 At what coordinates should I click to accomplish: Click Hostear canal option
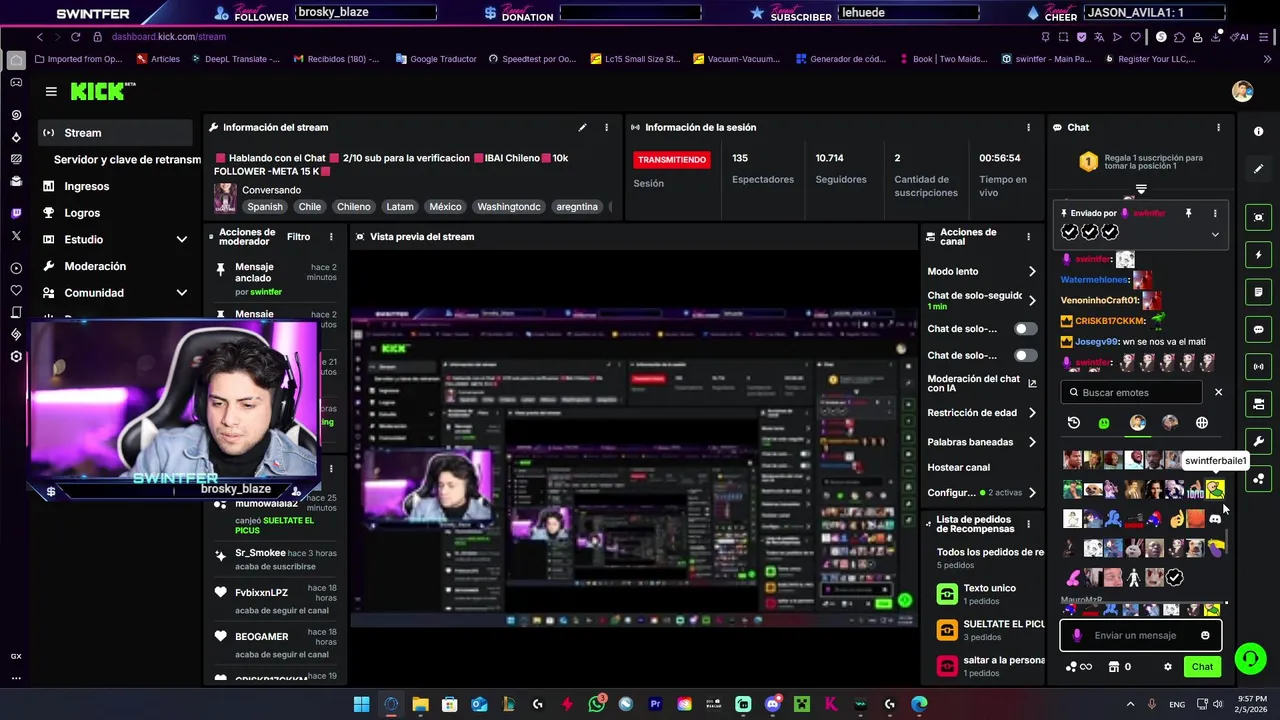pyautogui.click(x=958, y=467)
